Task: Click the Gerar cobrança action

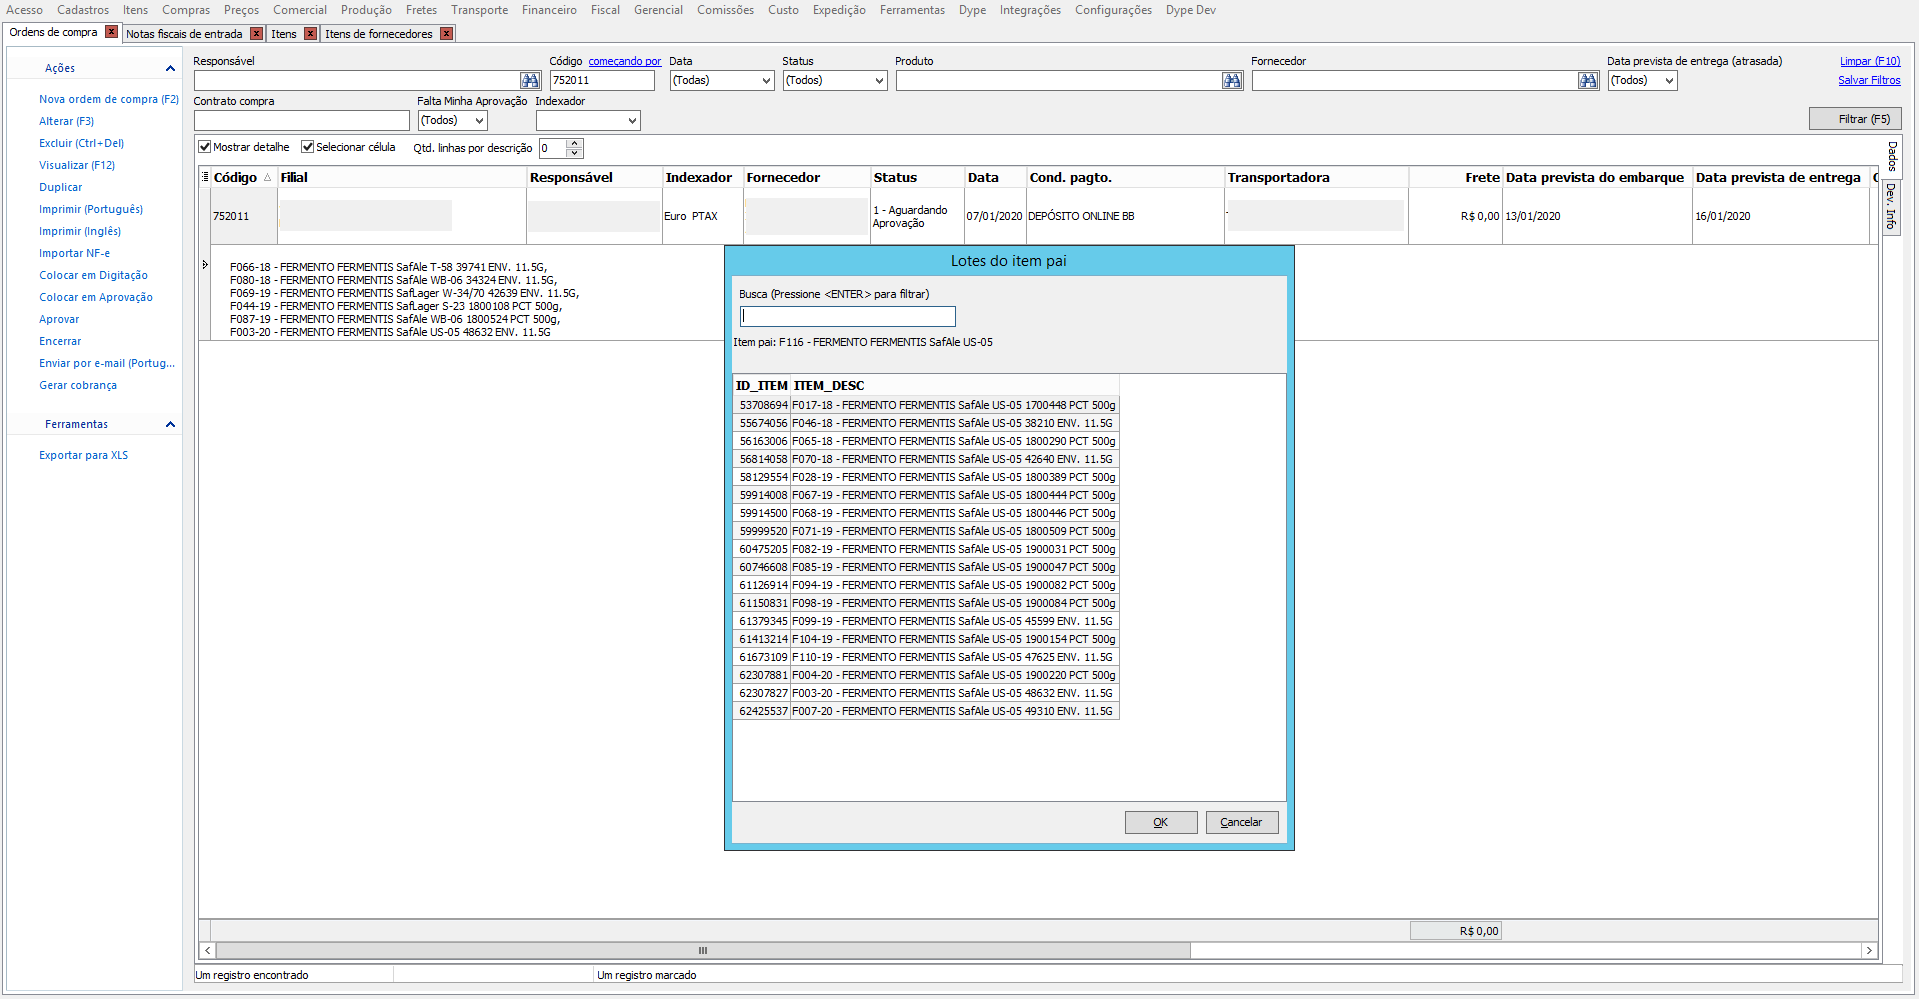Action: [x=78, y=385]
